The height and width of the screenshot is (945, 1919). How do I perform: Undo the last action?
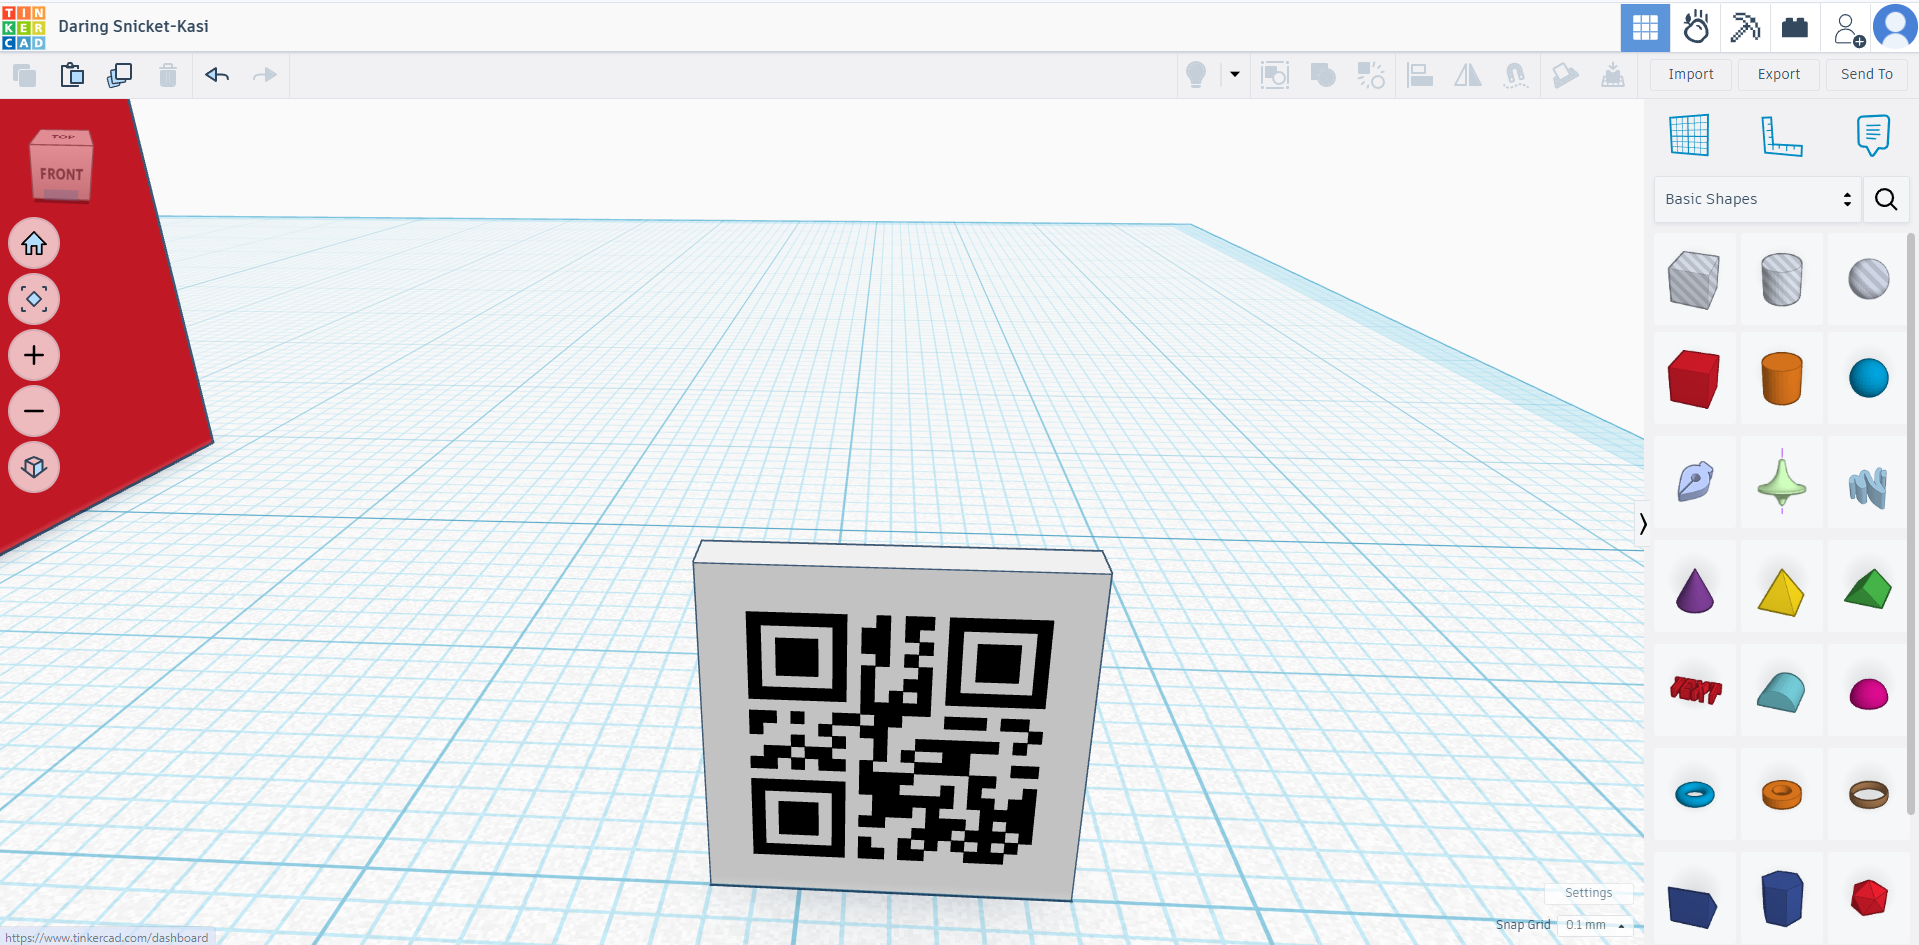click(x=217, y=75)
